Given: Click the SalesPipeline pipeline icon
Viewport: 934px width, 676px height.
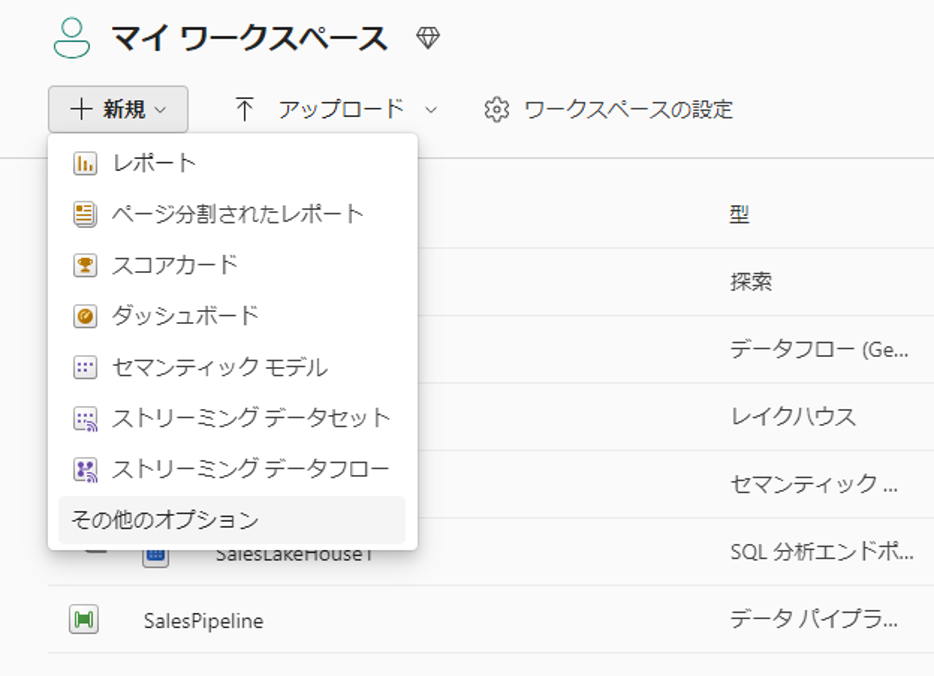Looking at the screenshot, I should pyautogui.click(x=84, y=620).
